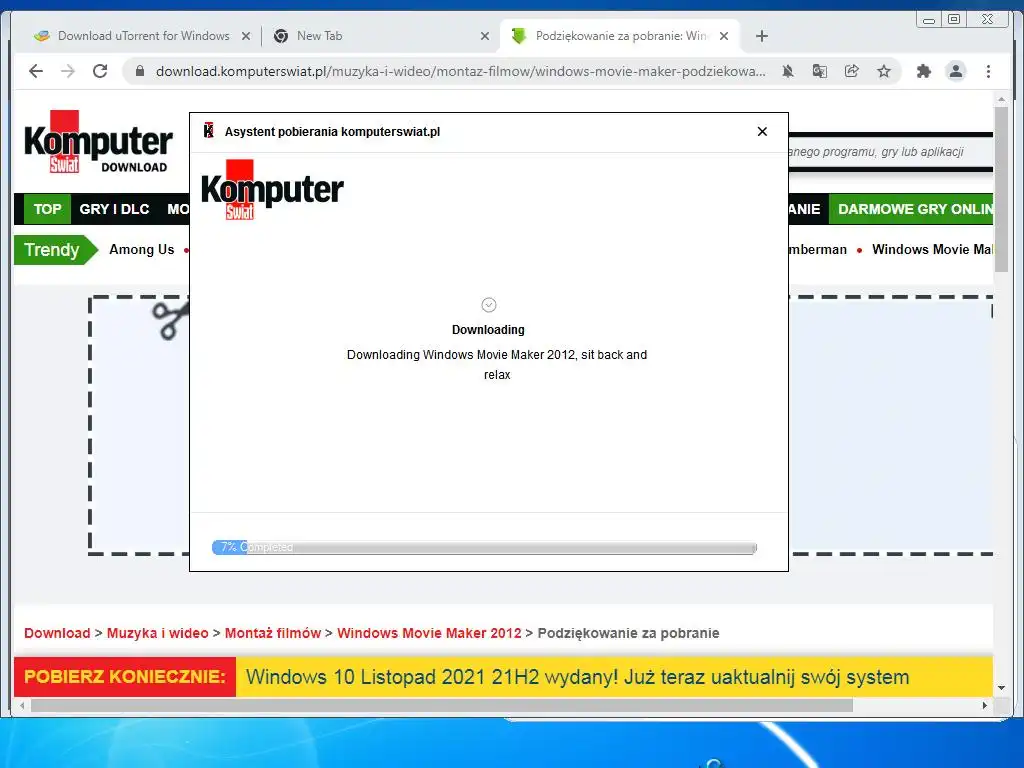The image size is (1024, 768).
Task: Click the padlock site info icon
Action: click(140, 71)
